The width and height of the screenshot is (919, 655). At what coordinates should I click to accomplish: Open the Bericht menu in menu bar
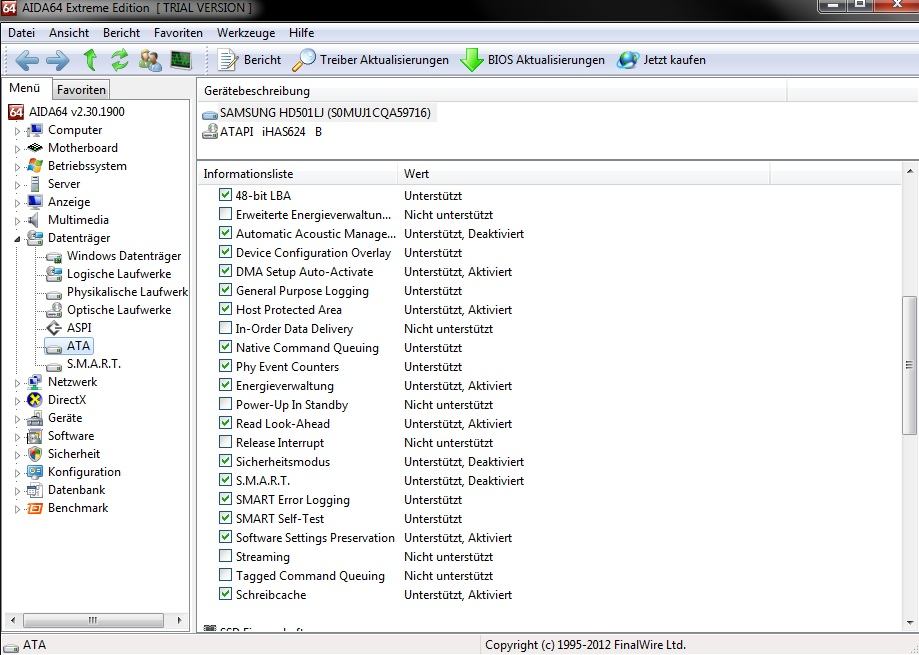coord(121,33)
